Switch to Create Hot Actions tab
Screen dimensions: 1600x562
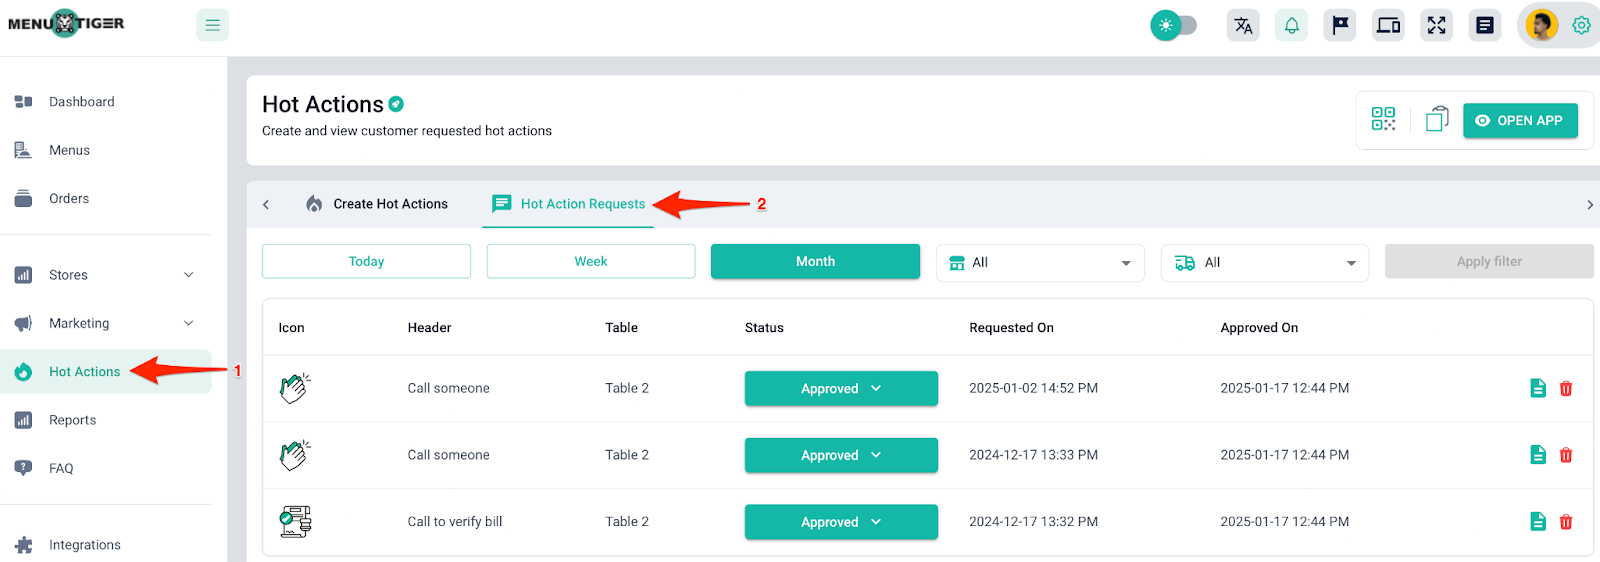coord(377,204)
